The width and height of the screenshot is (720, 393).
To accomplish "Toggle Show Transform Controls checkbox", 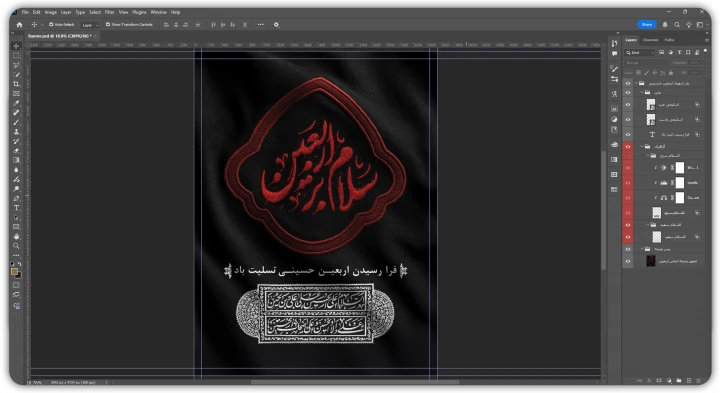I will click(x=108, y=25).
